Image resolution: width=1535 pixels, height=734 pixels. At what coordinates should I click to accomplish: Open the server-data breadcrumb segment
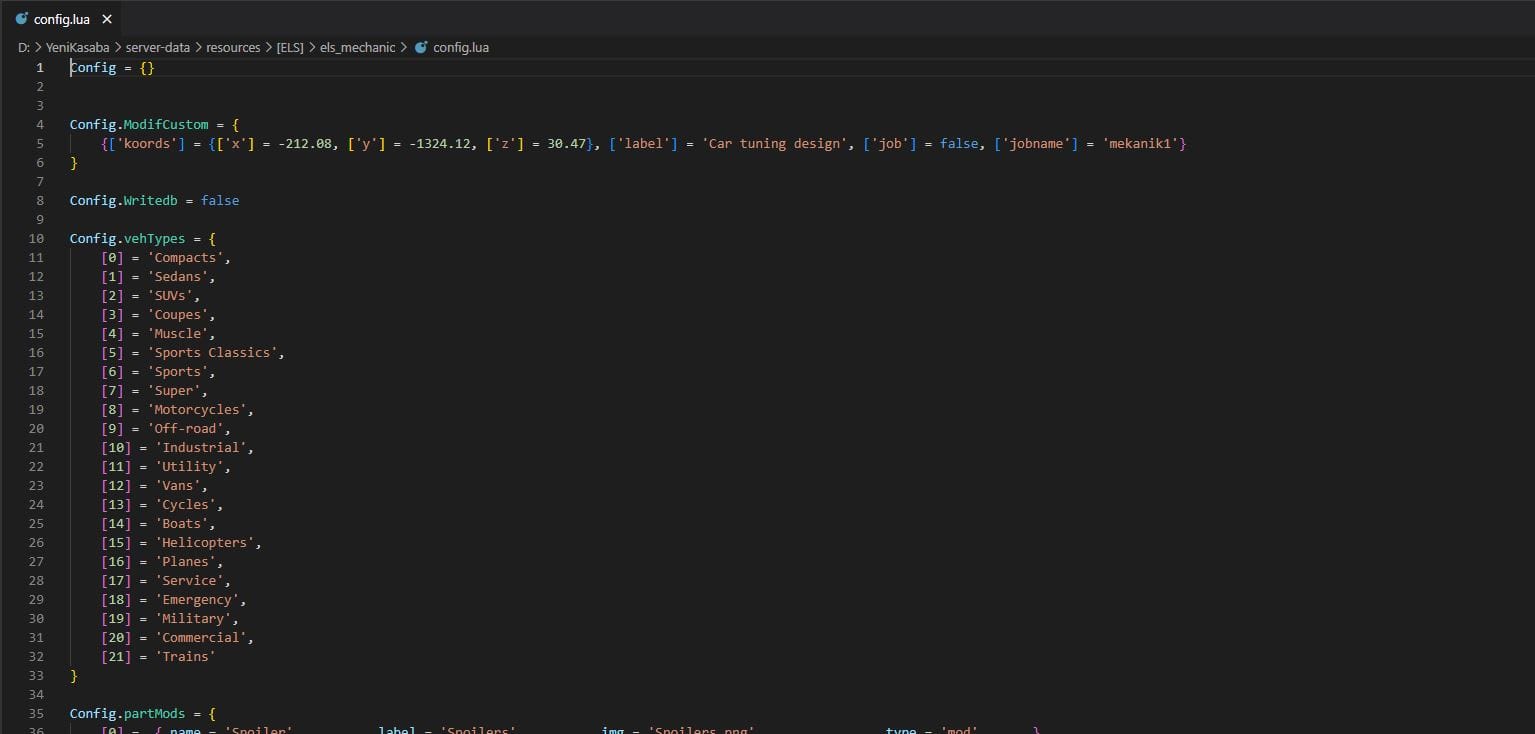point(158,47)
